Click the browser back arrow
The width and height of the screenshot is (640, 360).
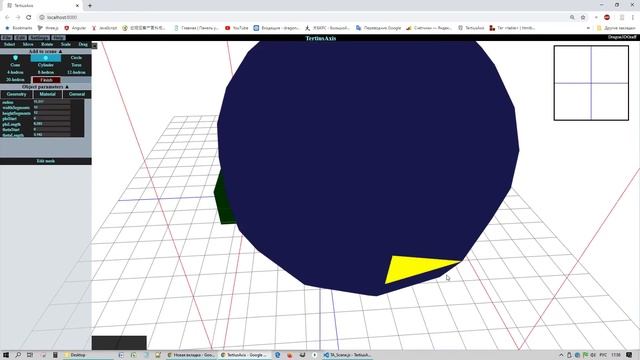point(7,17)
